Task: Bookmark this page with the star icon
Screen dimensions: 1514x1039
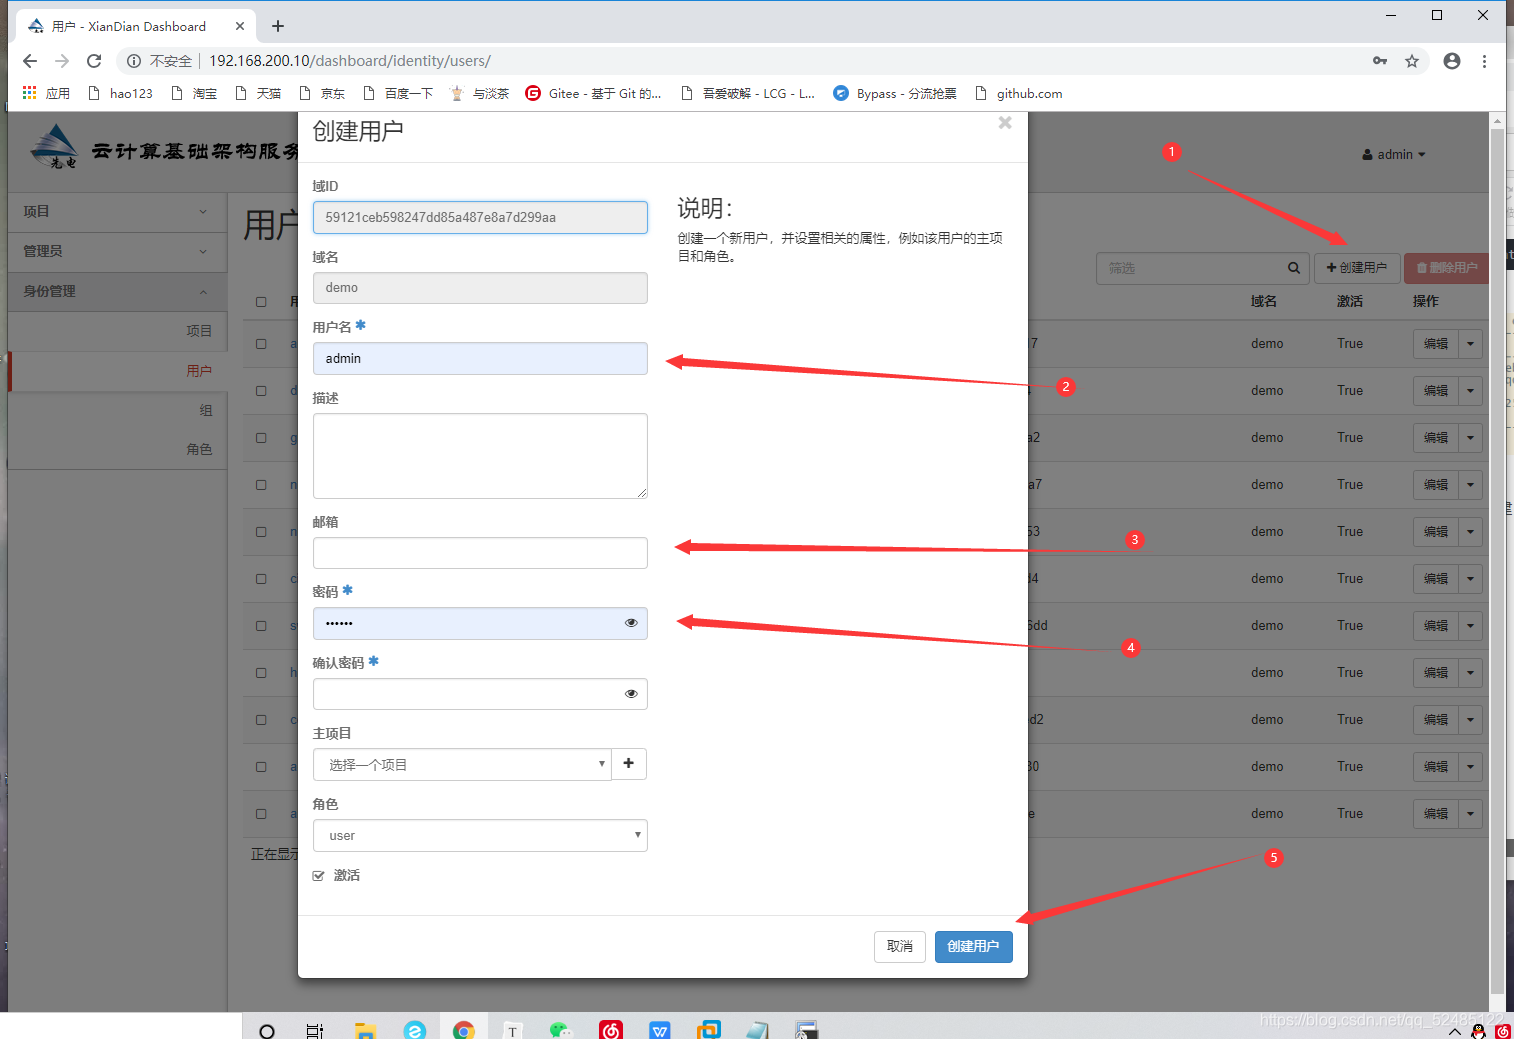Action: click(x=1412, y=61)
